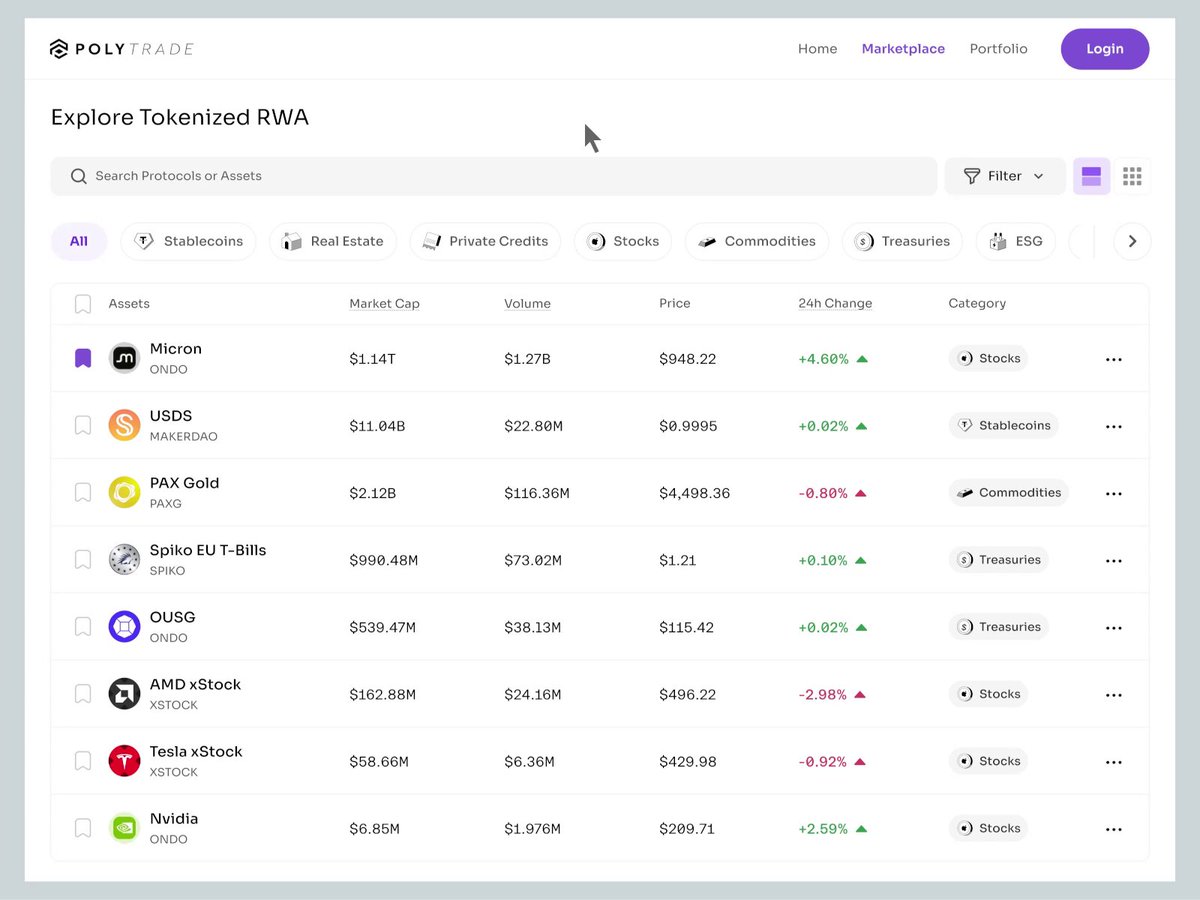Click the Login button

pos(1105,49)
